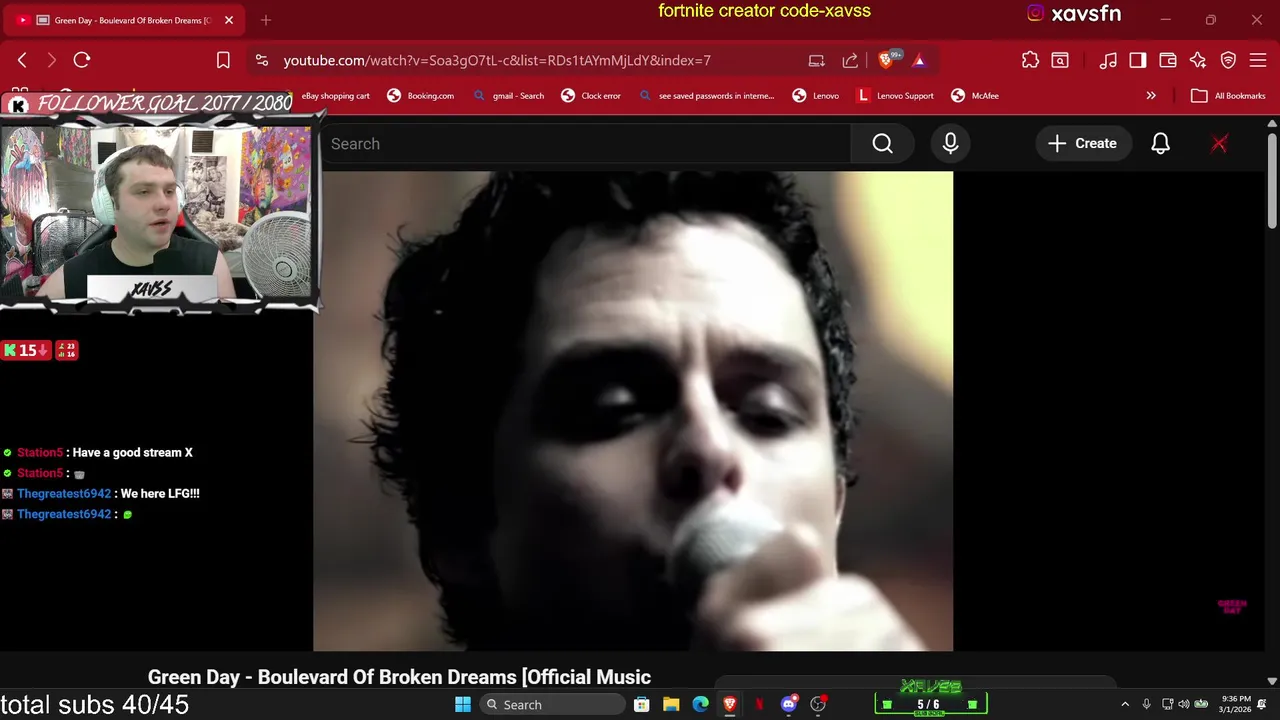Open YouTube notifications bell

pos(1160,144)
